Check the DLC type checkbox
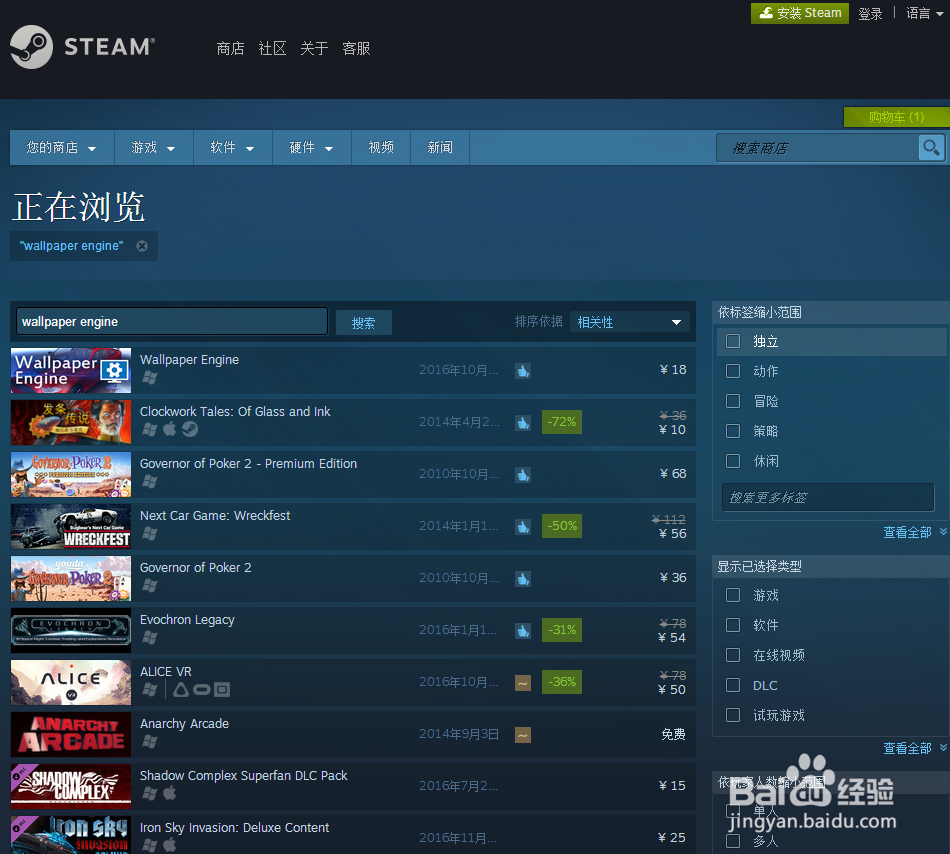Screen dimensions: 950x854 tap(733, 685)
